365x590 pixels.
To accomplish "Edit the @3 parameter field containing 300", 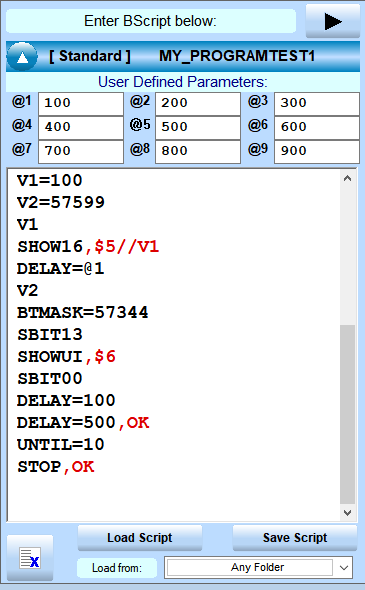I will (317, 103).
